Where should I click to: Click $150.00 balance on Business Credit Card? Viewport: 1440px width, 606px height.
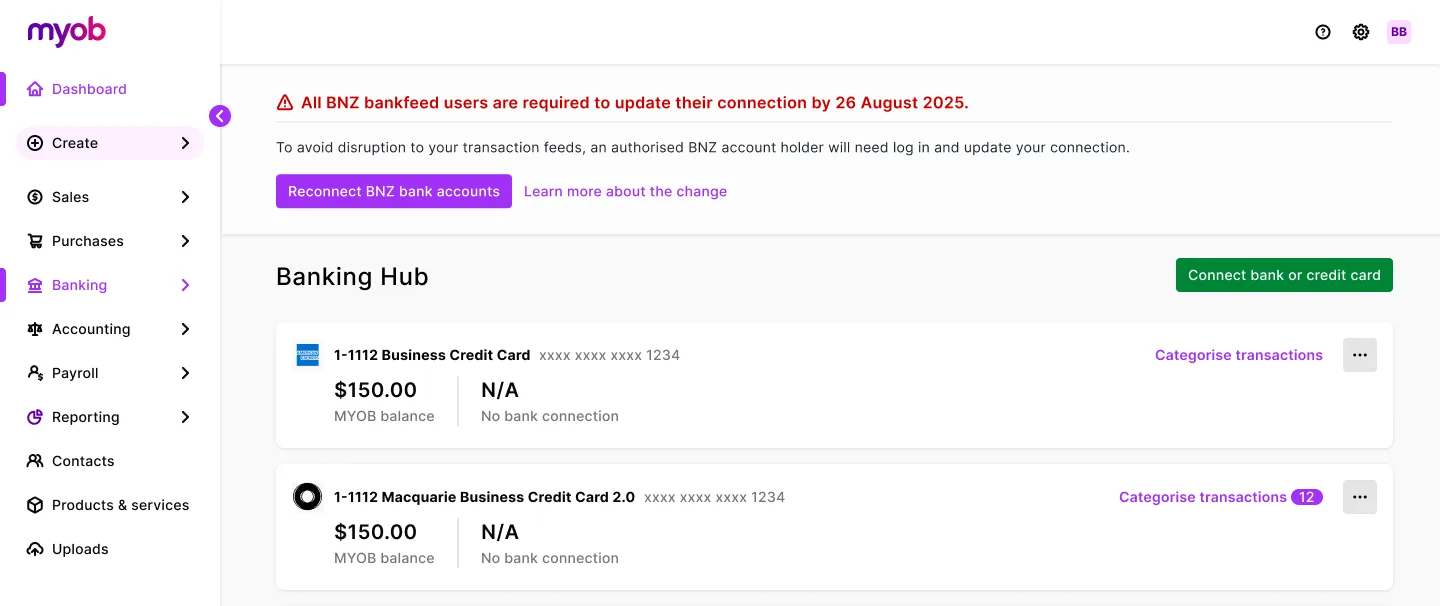point(375,390)
